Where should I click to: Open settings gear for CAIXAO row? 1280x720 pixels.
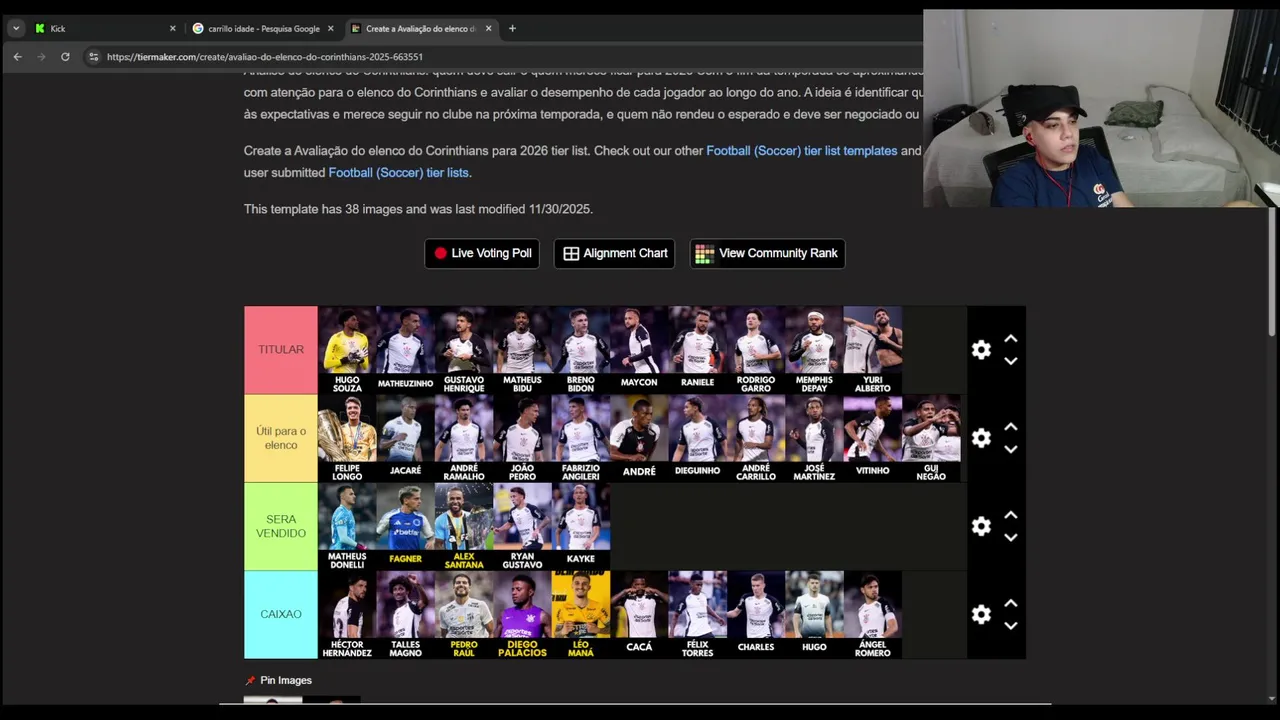tap(981, 614)
